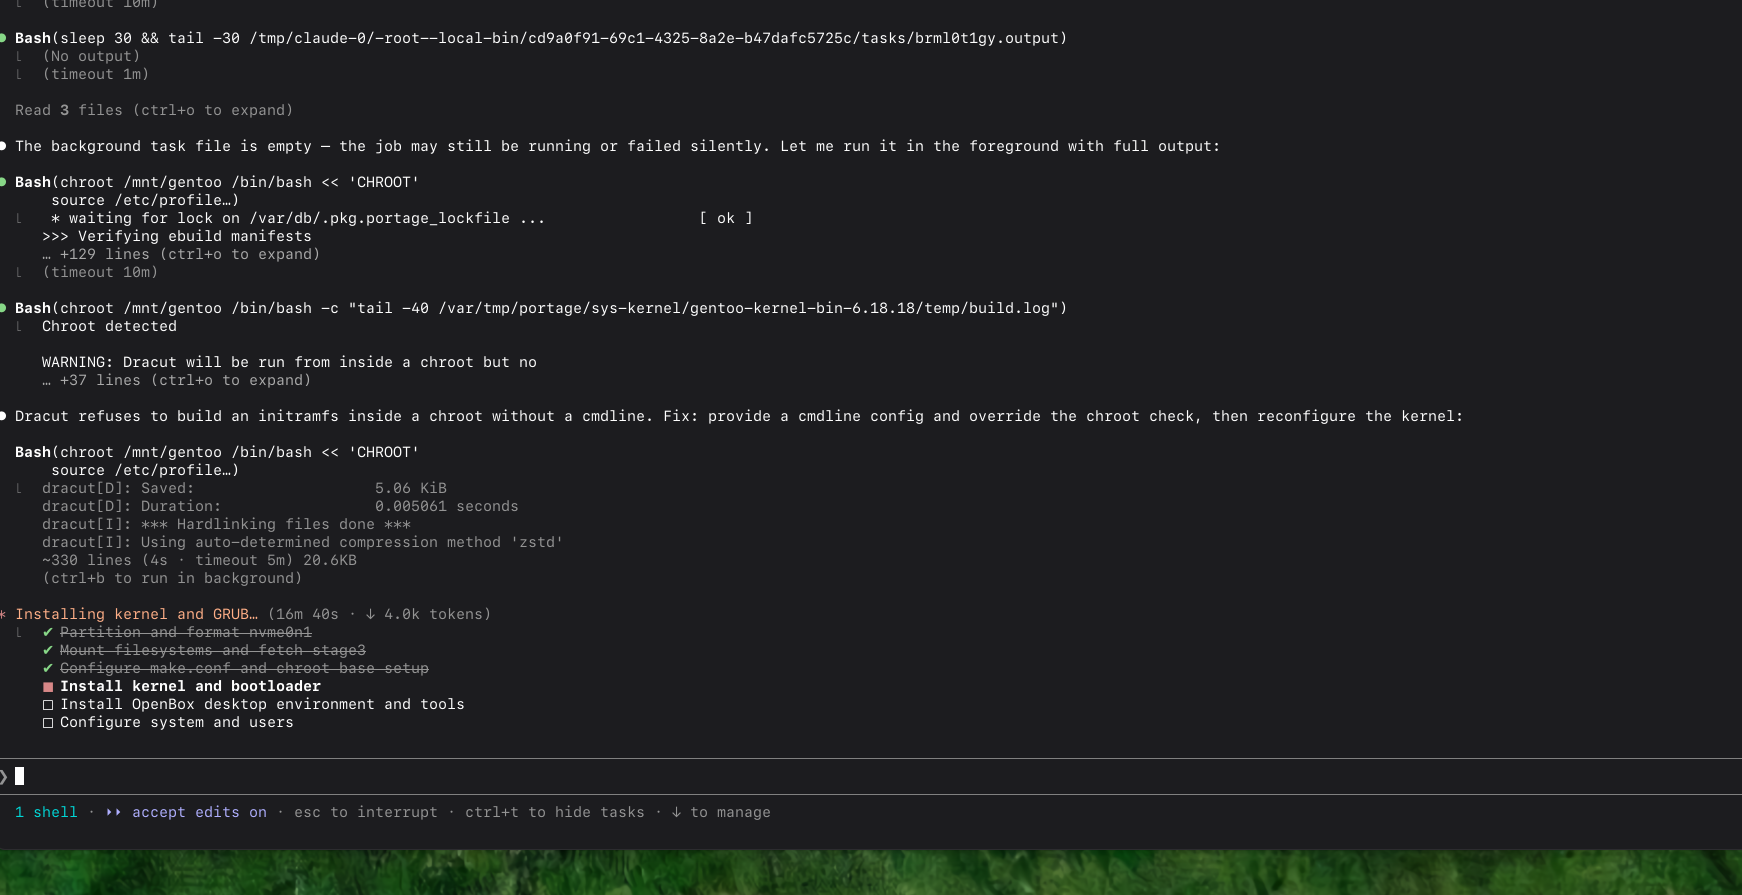Click the "(timeout 1m)" line
The image size is (1742, 895).
pos(96,74)
